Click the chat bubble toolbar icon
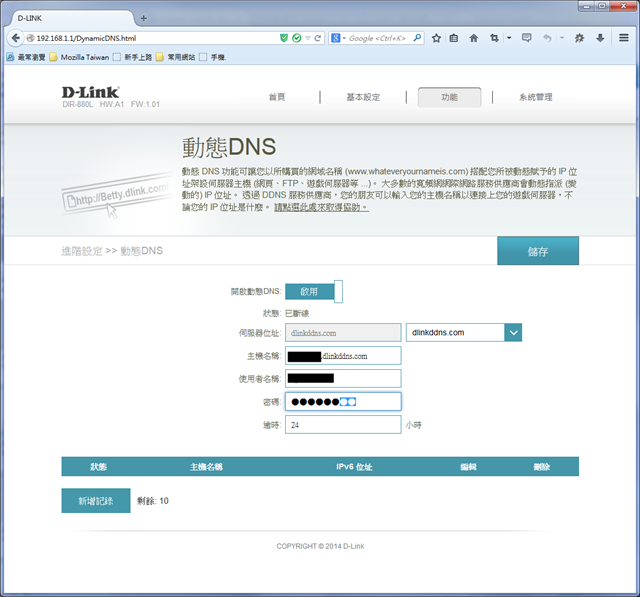Image resolution: width=640 pixels, height=597 pixels. (x=527, y=38)
